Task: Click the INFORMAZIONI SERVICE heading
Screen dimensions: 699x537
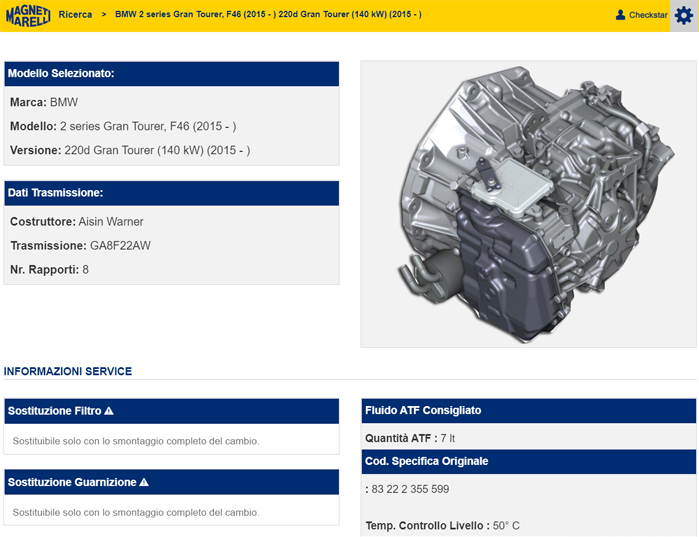Action: pos(68,371)
